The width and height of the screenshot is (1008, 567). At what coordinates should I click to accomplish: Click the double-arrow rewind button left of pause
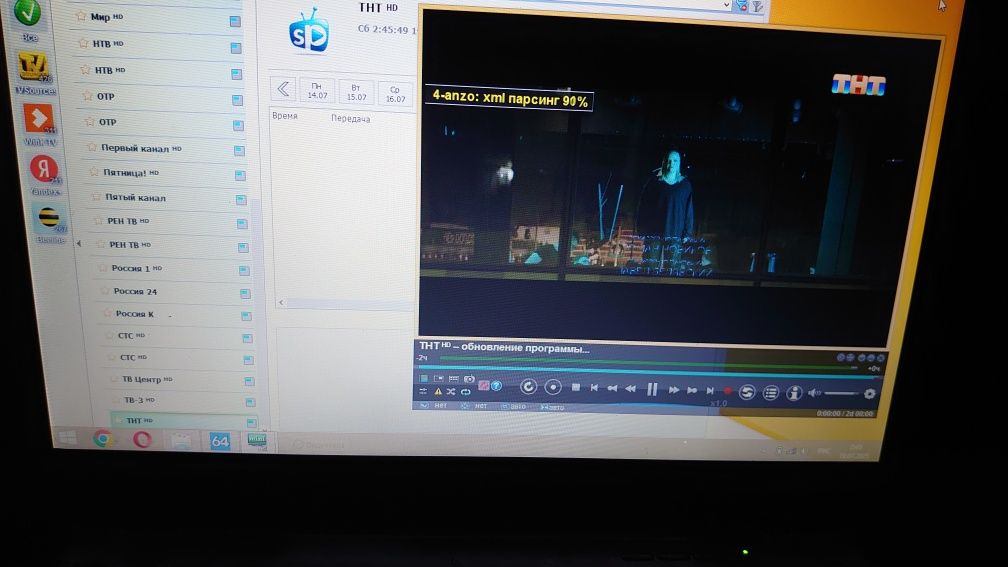pyautogui.click(x=631, y=388)
